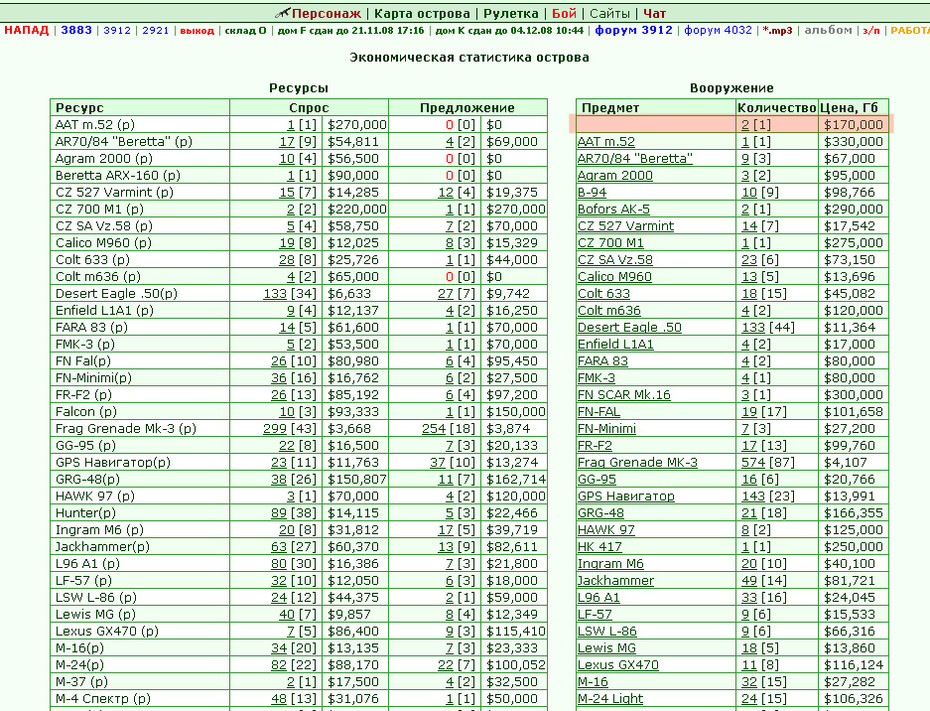Viewport: 930px width, 711px height.
Task: Click the Ресурс column header
Action: pyautogui.click(x=79, y=108)
